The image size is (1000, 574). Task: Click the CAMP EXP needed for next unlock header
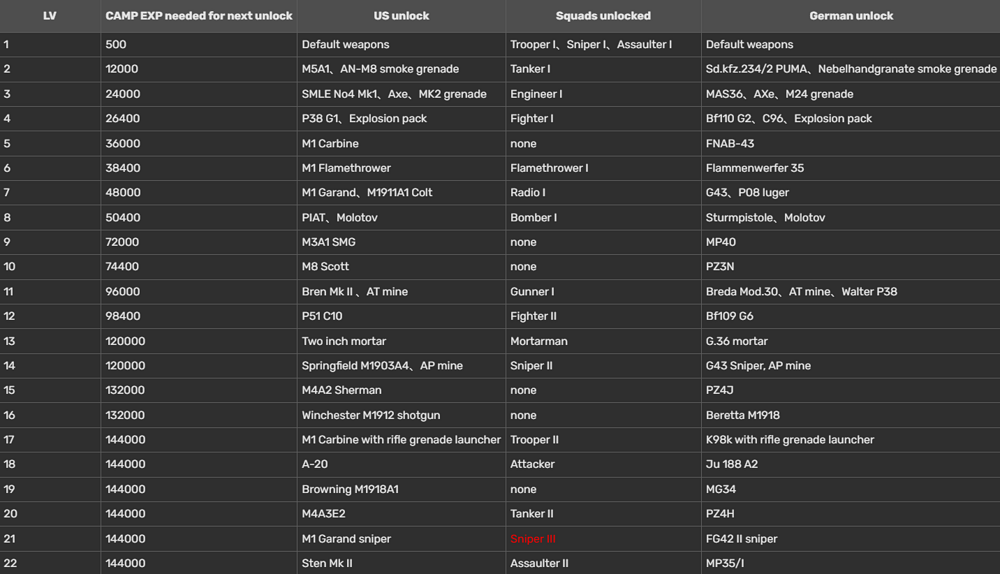[199, 16]
